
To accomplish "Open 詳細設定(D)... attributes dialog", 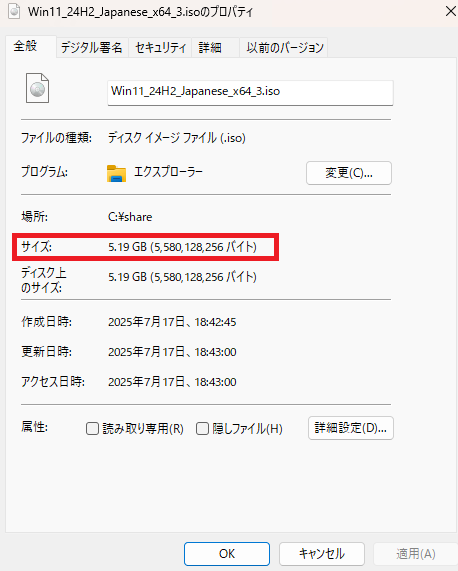I will tap(351, 428).
